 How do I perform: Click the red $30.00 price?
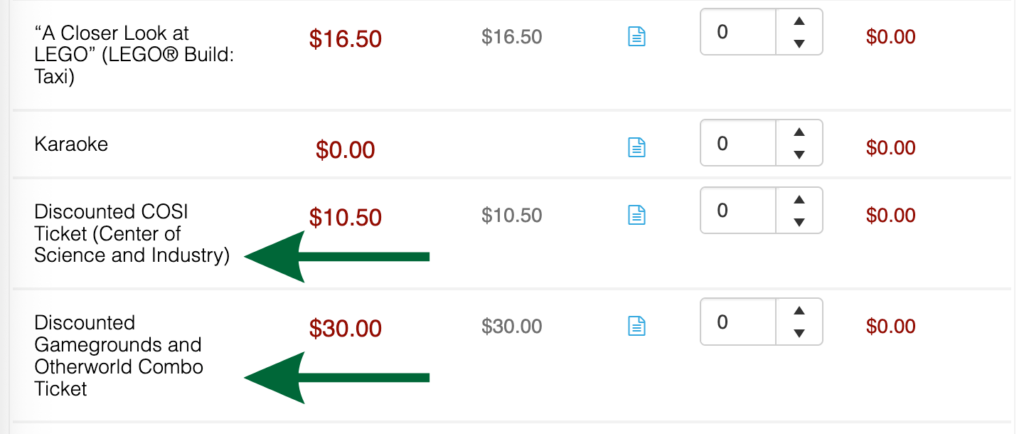pos(345,327)
